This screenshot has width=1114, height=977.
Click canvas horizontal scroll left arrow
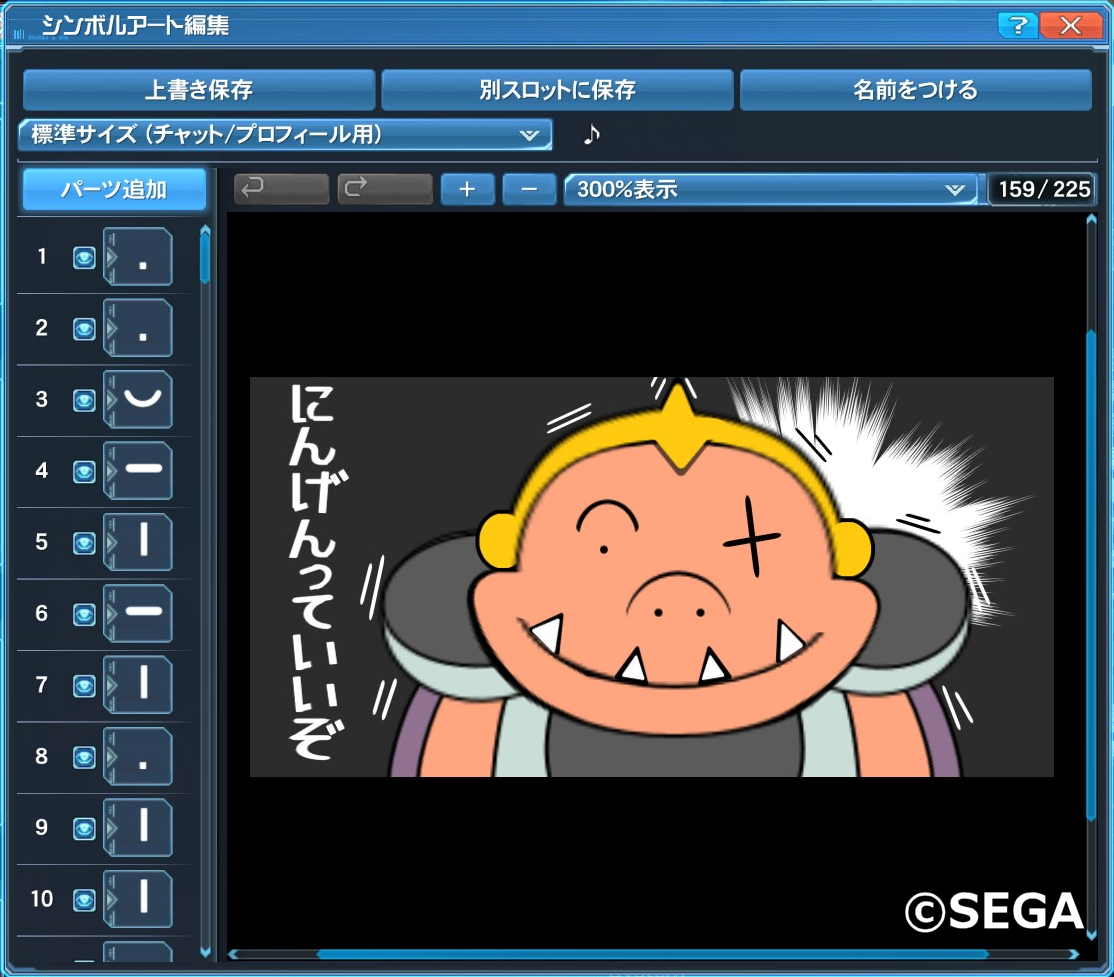(x=232, y=954)
